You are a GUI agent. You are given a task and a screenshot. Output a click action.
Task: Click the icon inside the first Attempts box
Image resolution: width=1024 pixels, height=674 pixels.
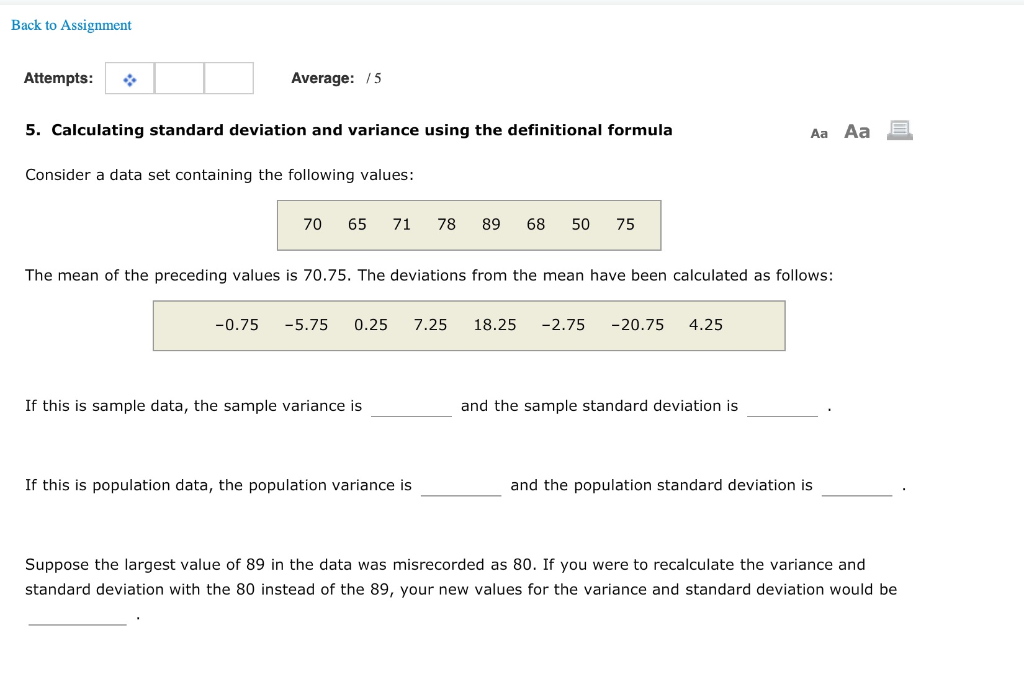(128, 78)
